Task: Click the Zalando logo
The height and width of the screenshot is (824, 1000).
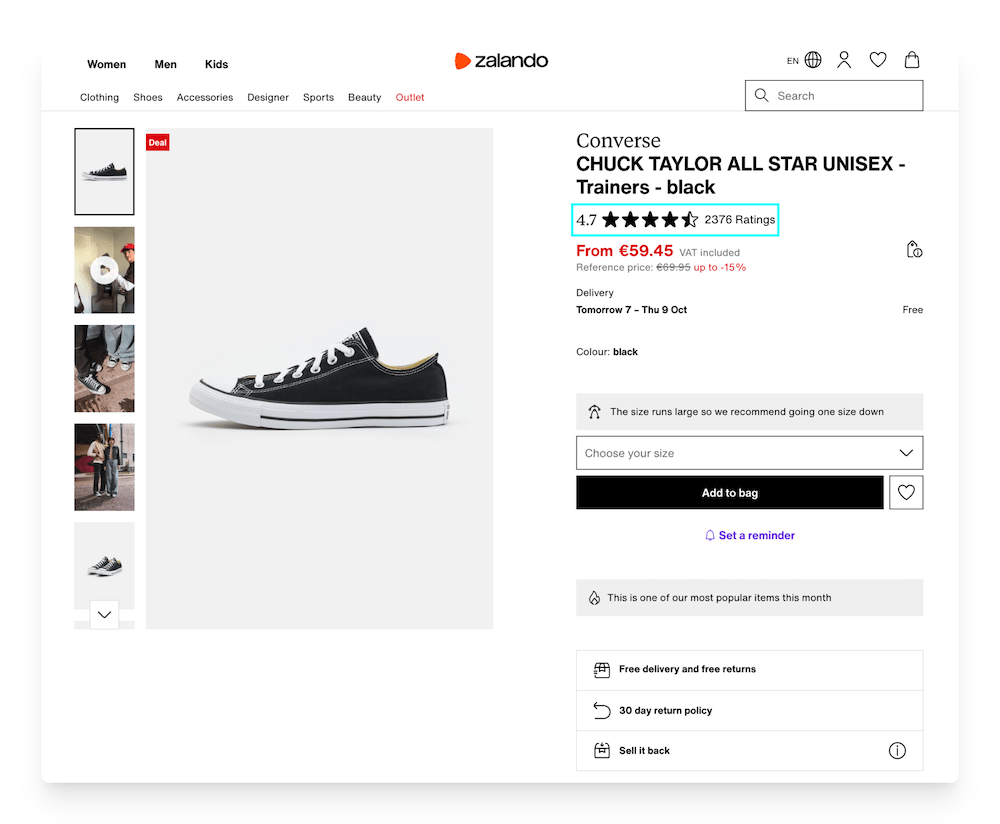Action: pos(501,61)
